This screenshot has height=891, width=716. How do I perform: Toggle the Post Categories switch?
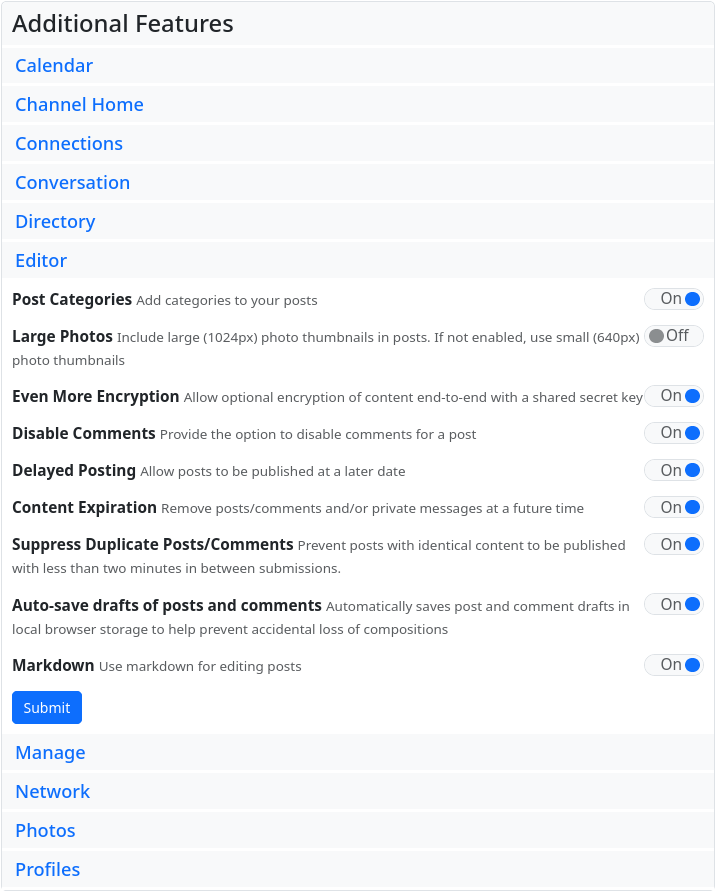673,299
